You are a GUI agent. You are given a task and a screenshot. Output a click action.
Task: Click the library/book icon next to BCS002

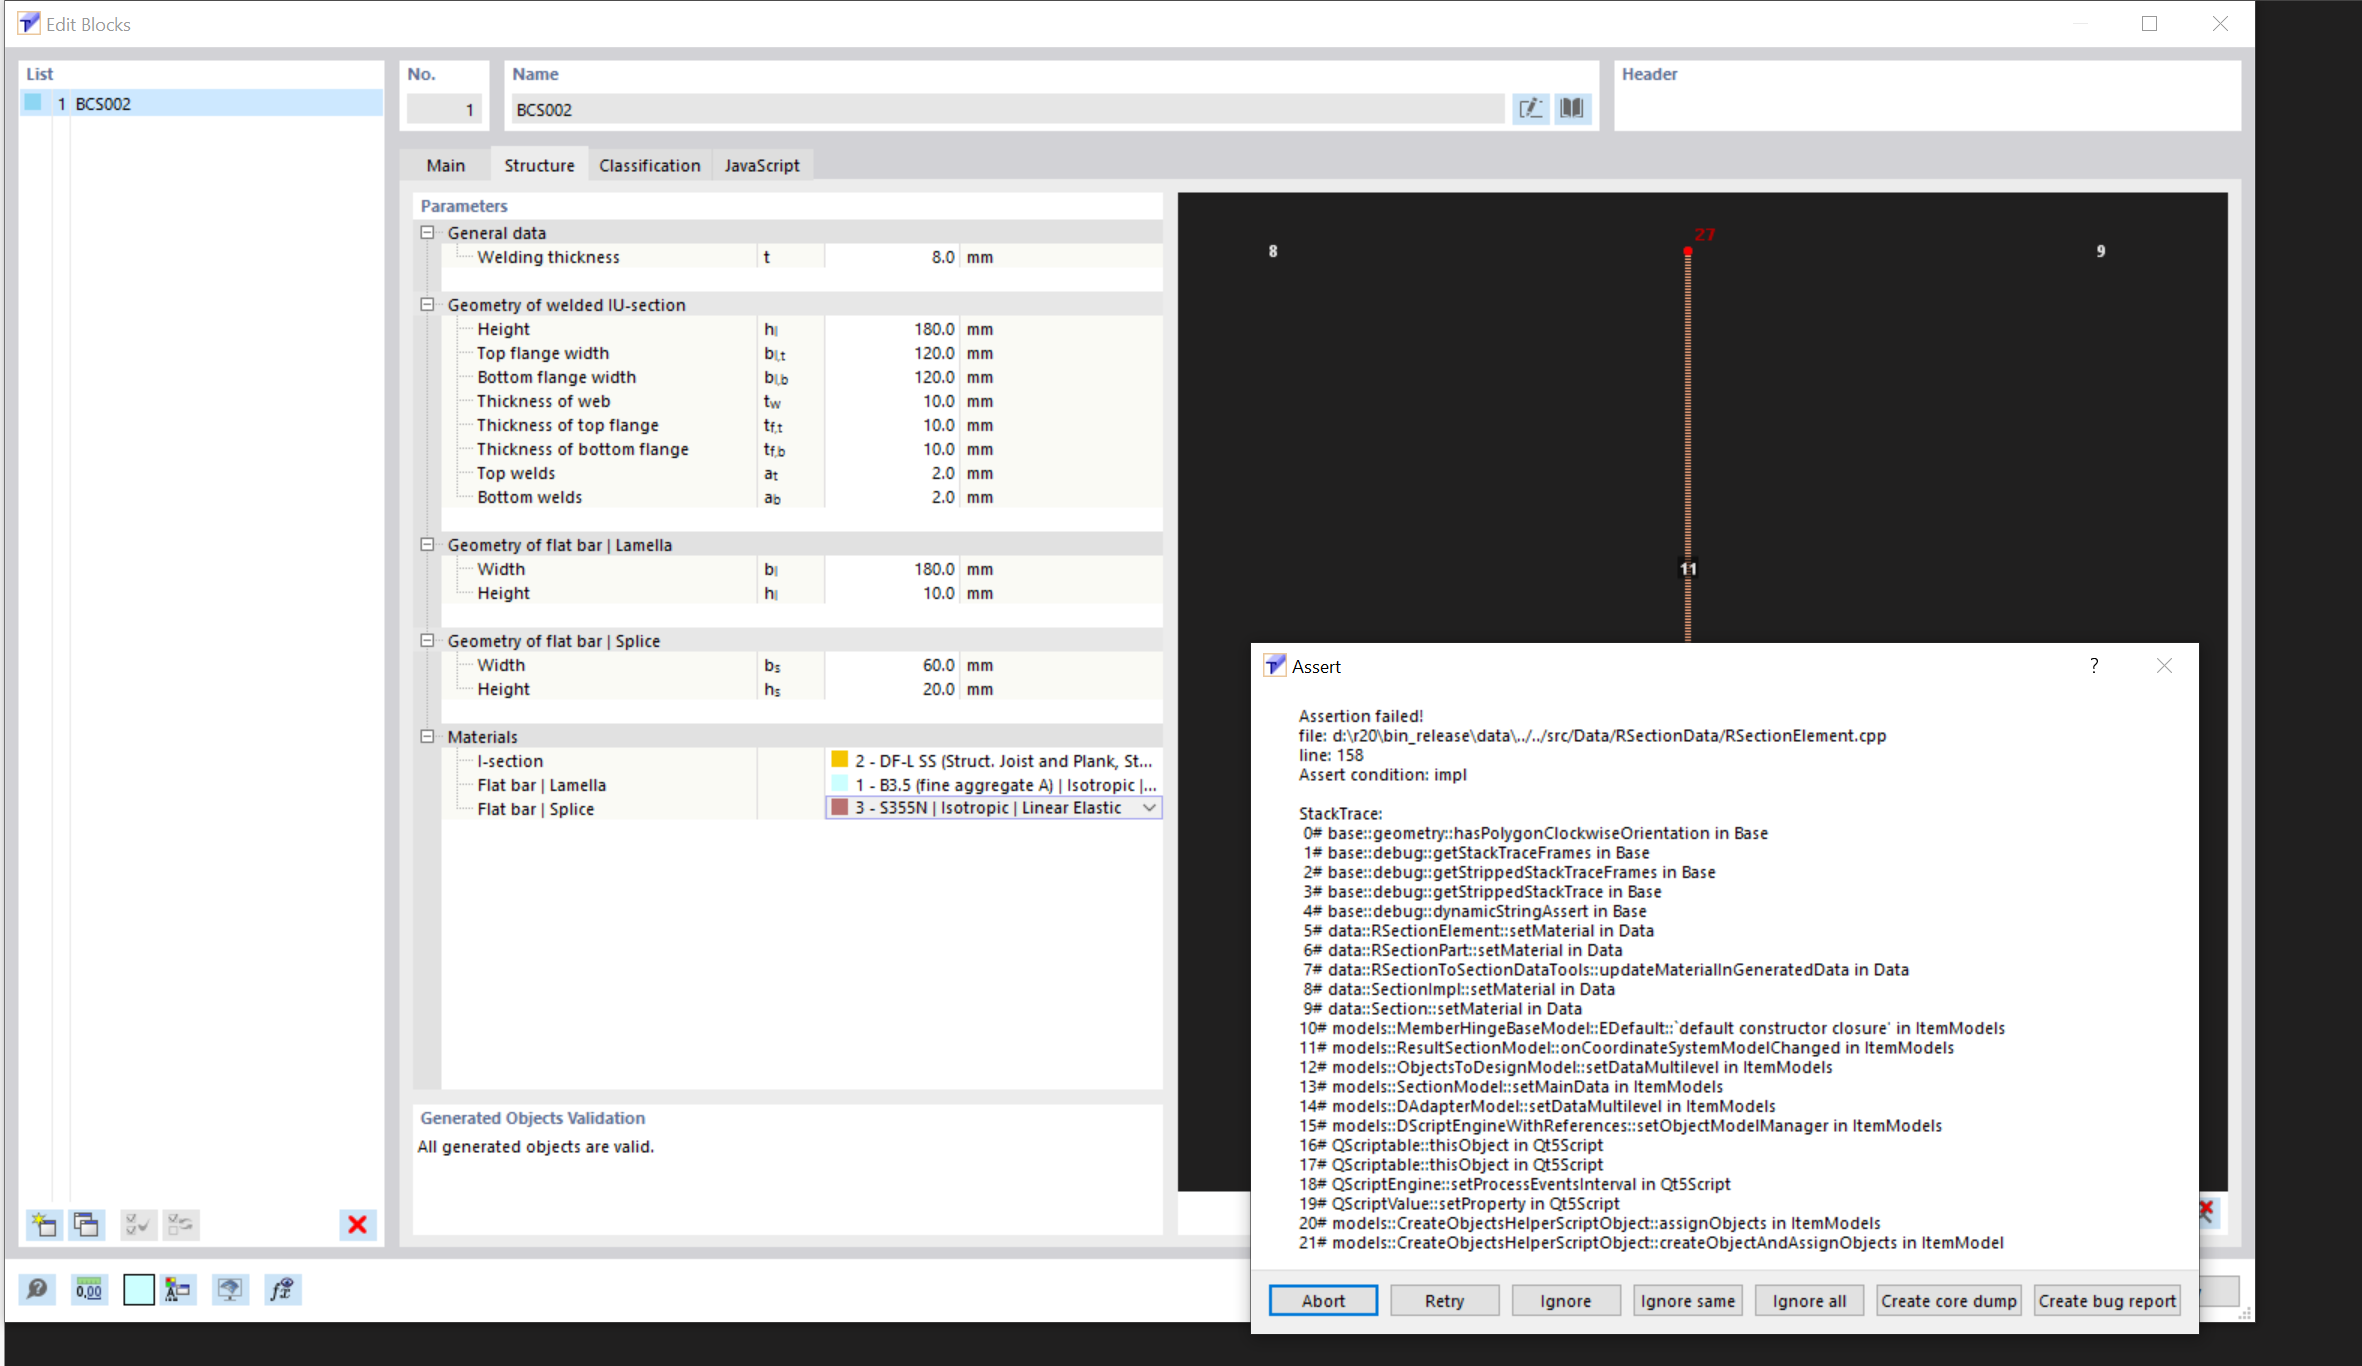point(1572,107)
